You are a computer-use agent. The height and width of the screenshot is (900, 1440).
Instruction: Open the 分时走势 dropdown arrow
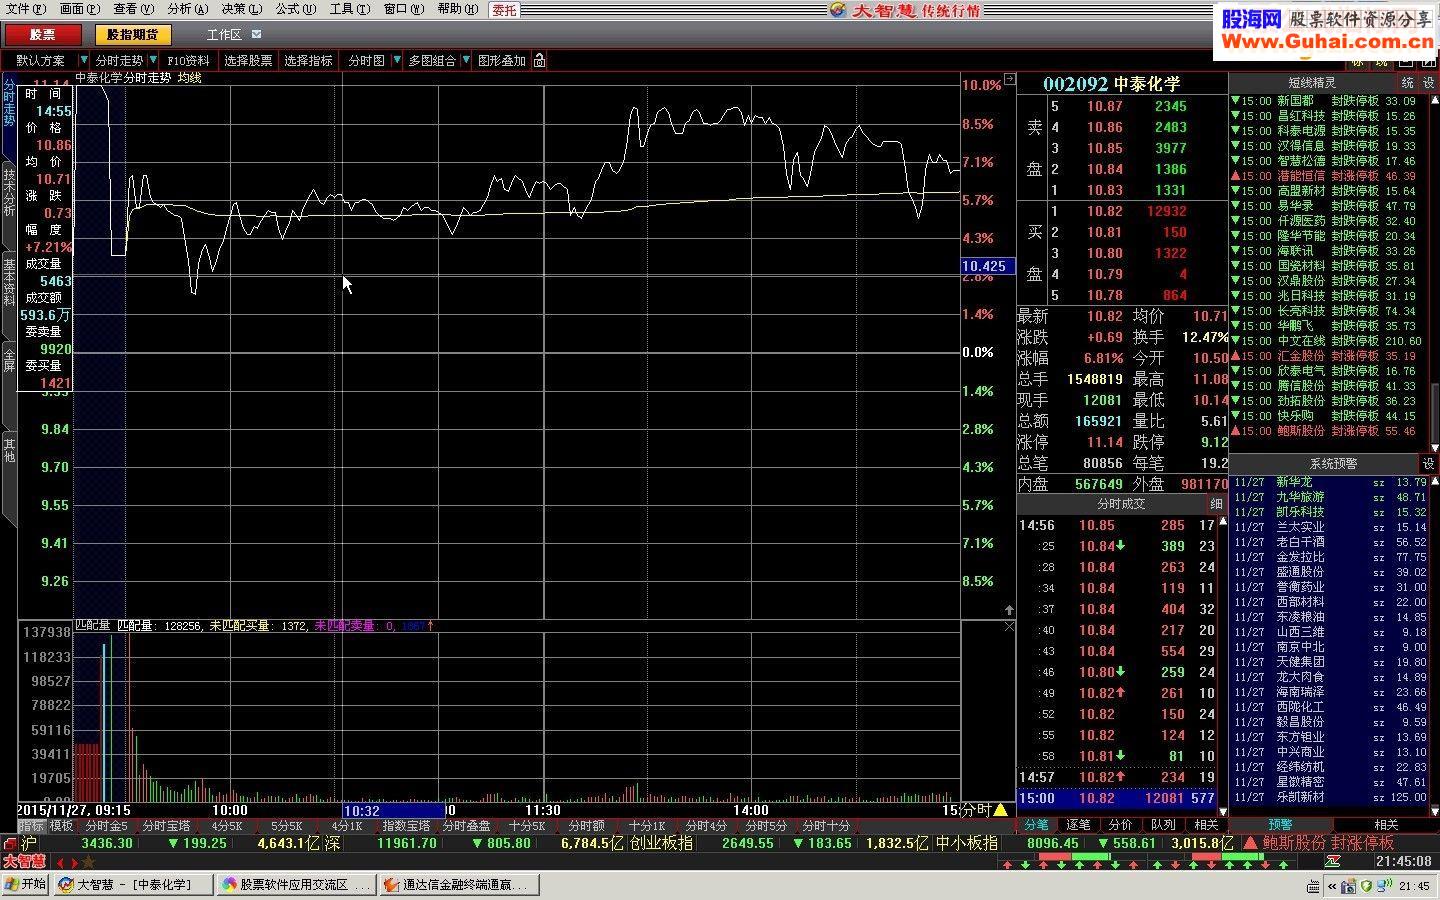coord(154,61)
